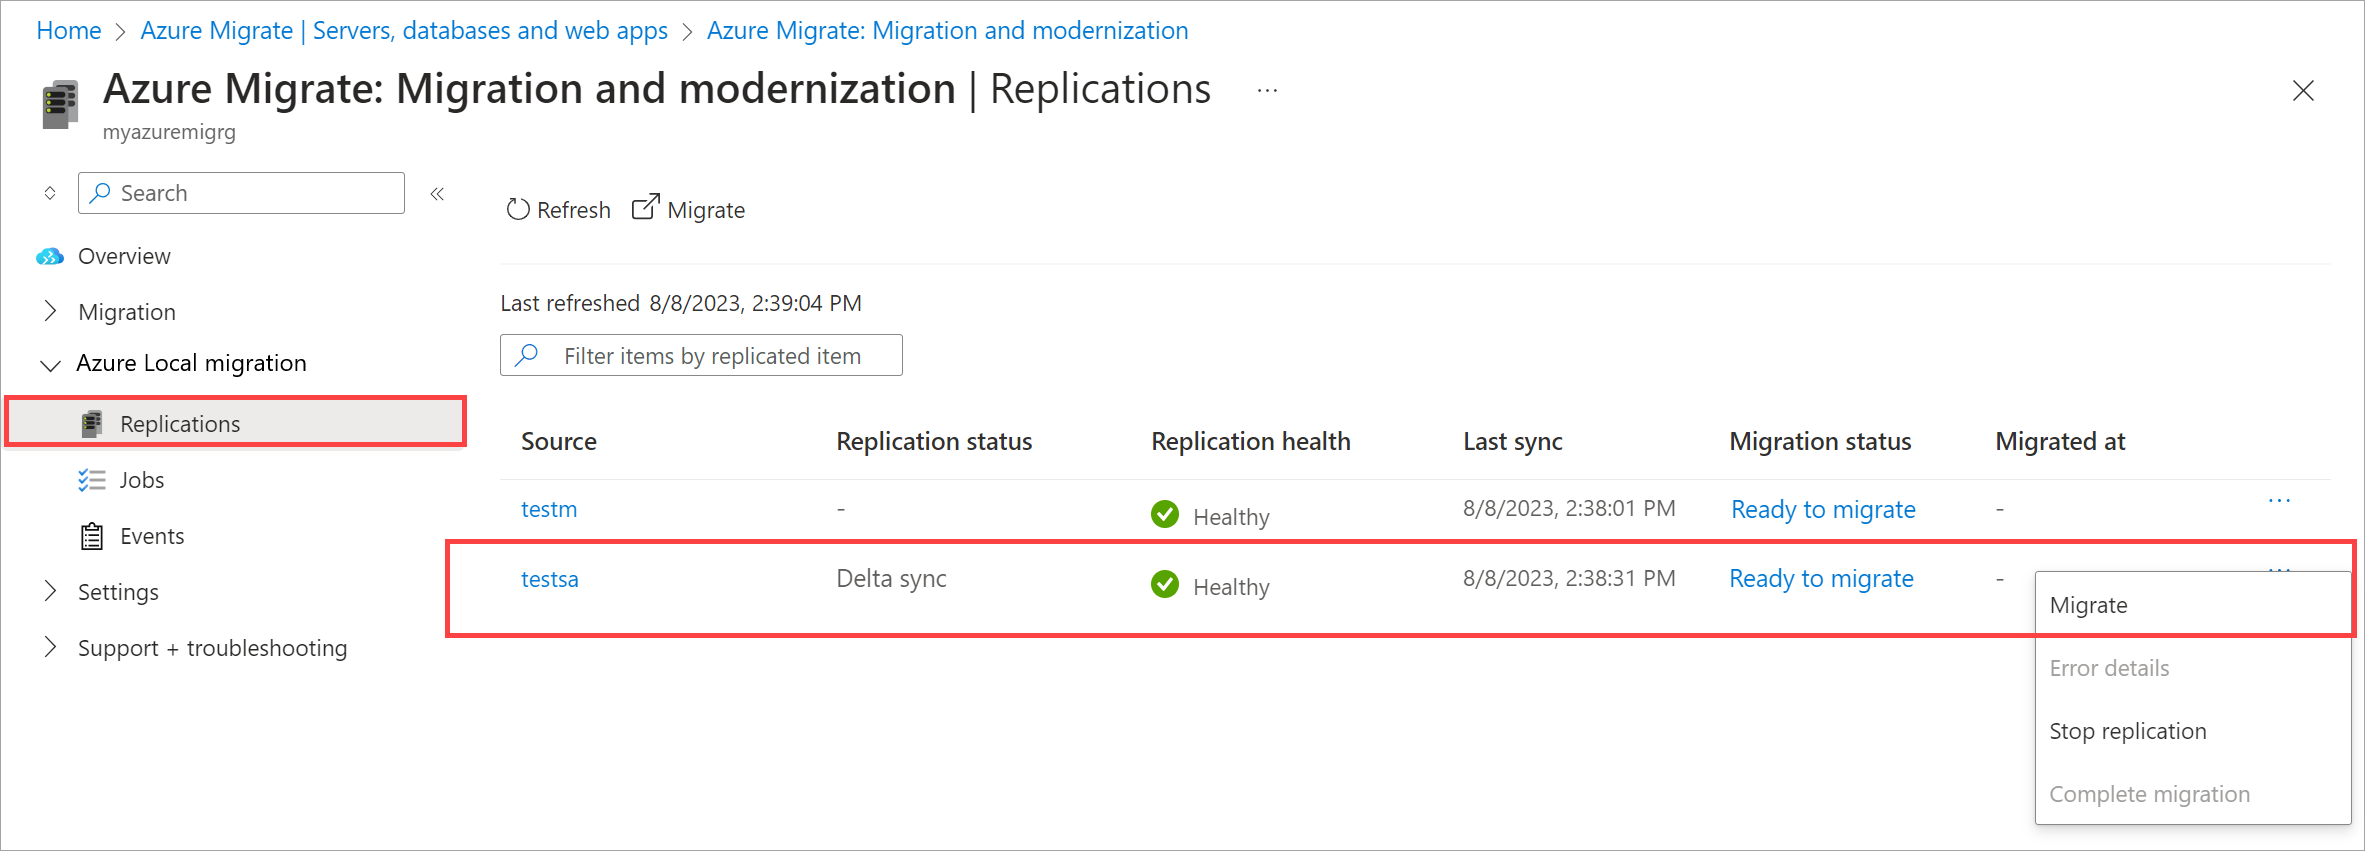Image resolution: width=2365 pixels, height=851 pixels.
Task: Open the more actions ellipsis for testm
Action: tap(2279, 501)
